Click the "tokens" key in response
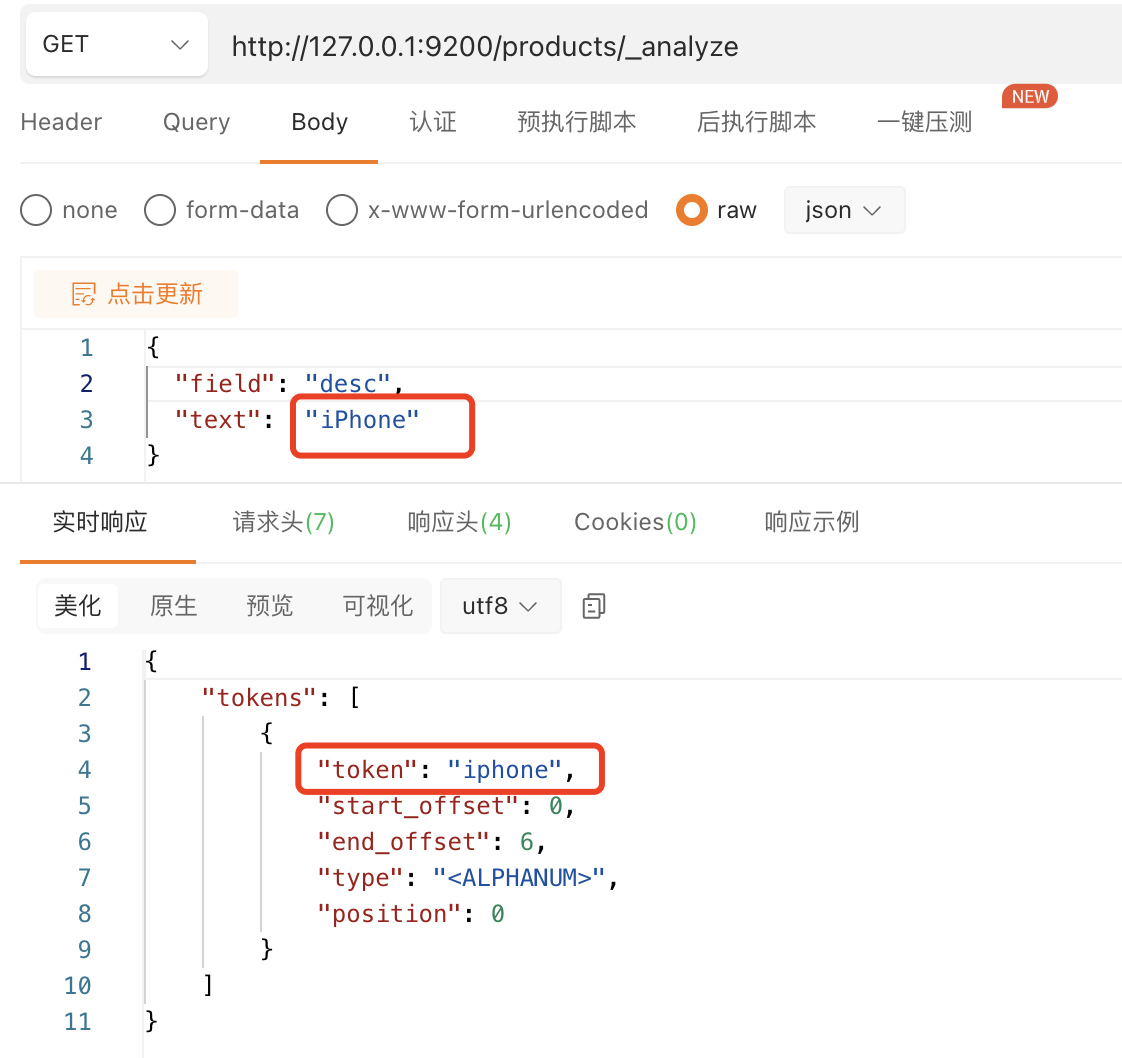 (x=259, y=697)
